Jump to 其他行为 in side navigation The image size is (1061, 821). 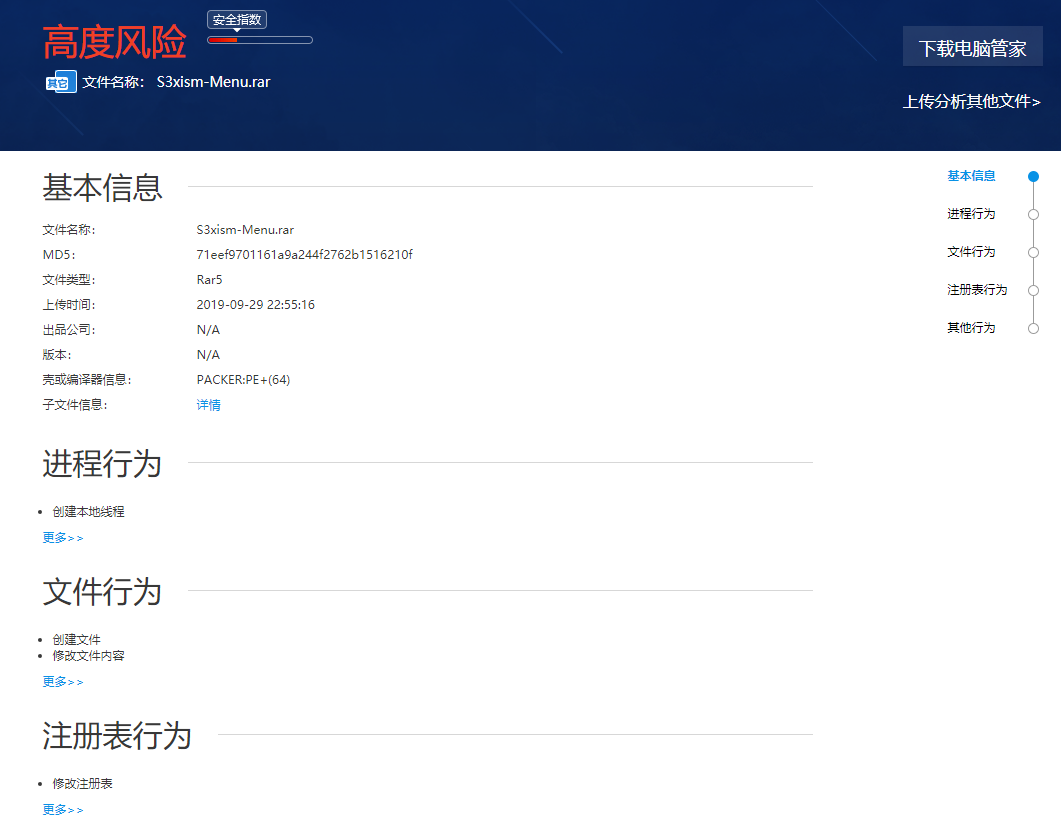point(971,328)
